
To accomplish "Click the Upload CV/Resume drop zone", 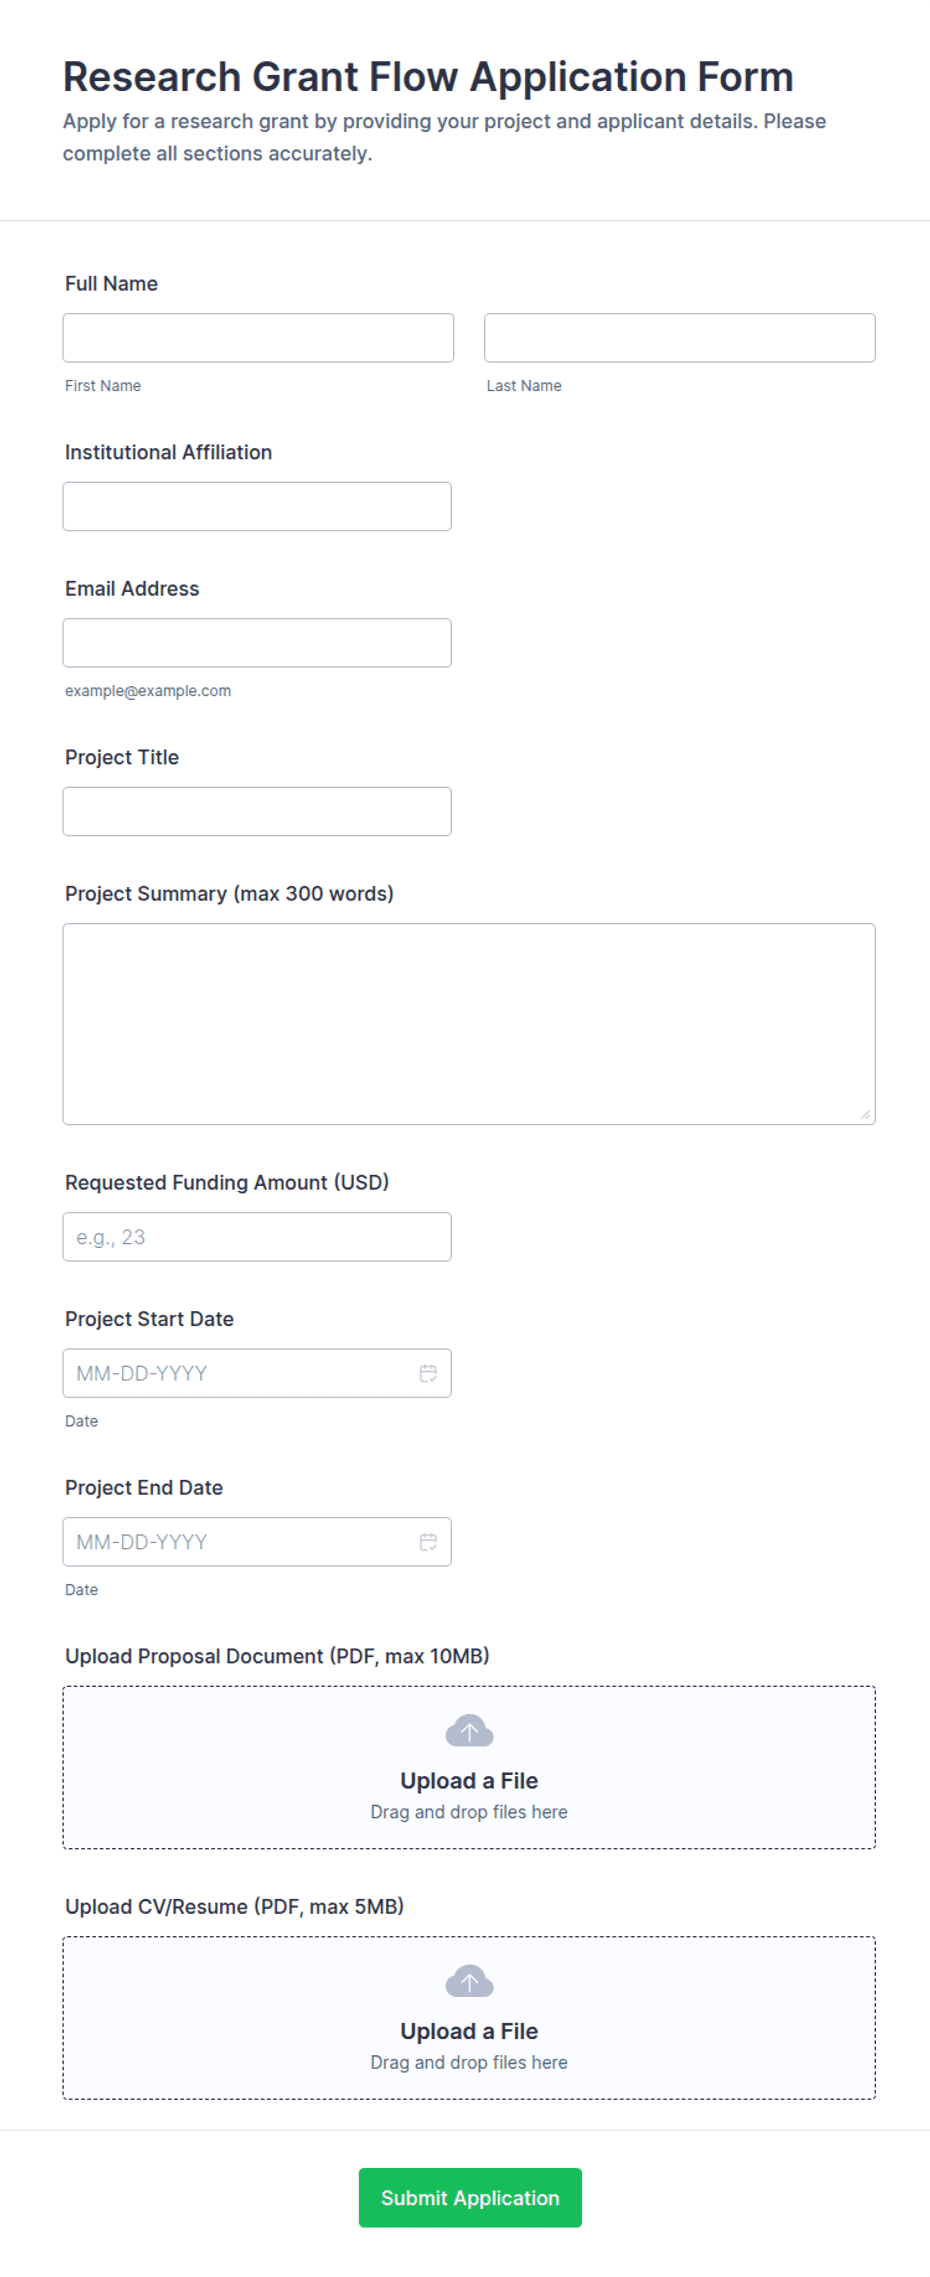I will click(469, 2018).
